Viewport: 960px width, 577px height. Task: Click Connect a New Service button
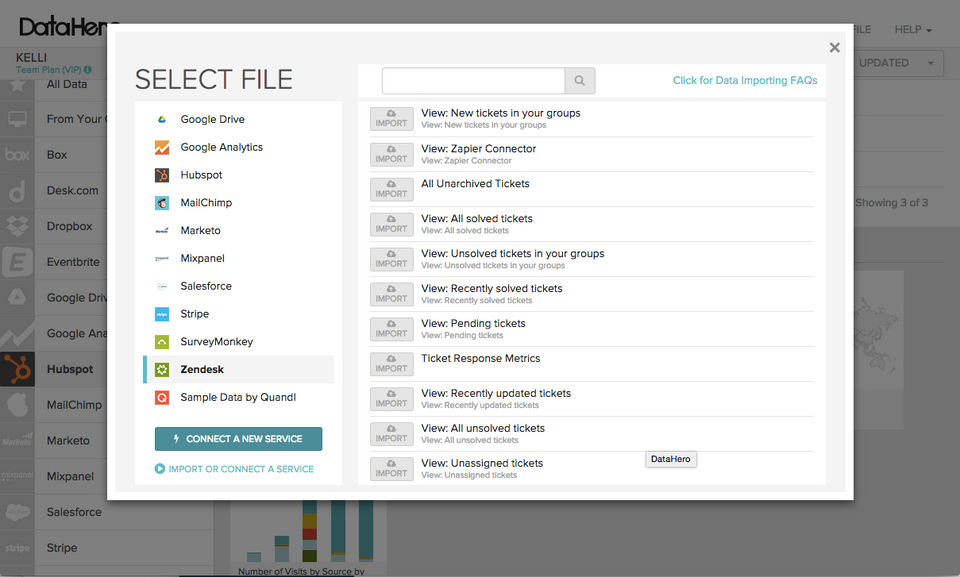click(x=238, y=439)
